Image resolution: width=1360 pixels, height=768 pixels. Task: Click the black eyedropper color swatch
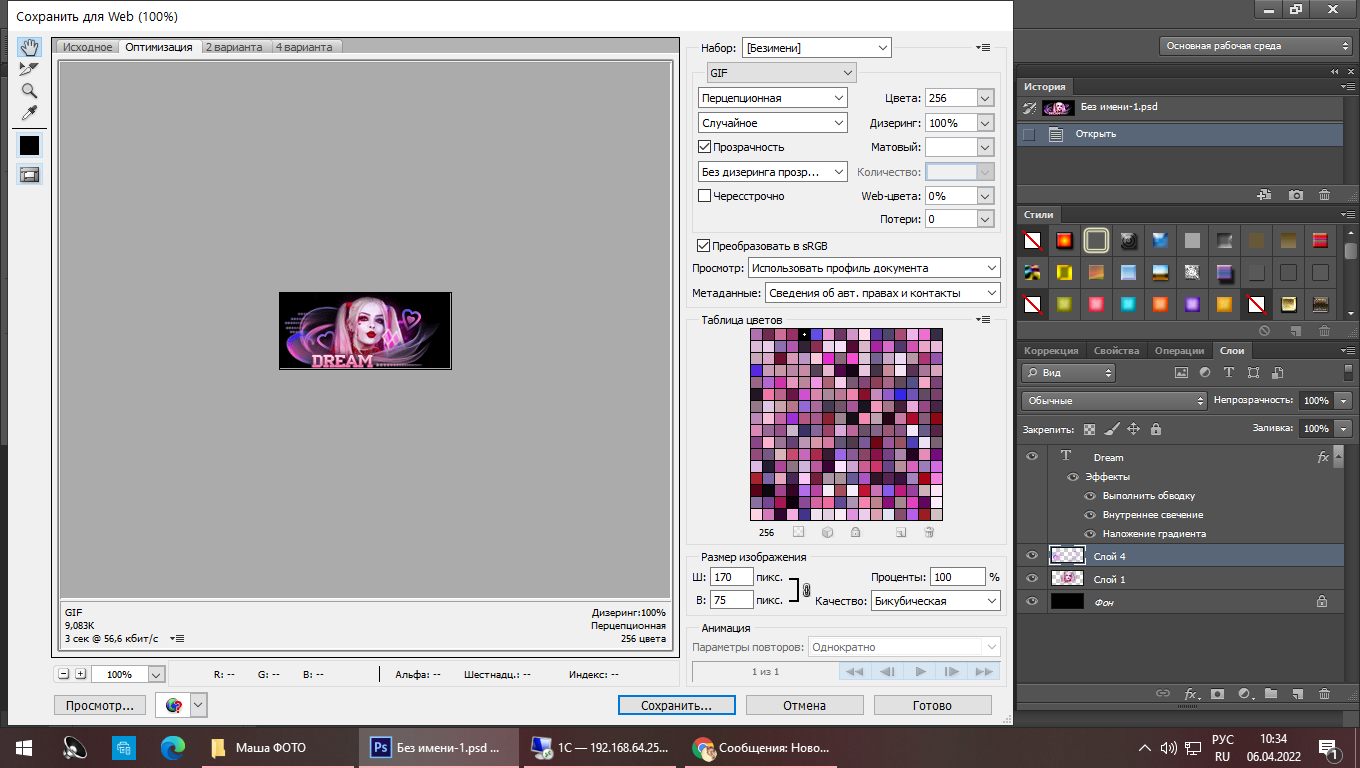tap(29, 145)
